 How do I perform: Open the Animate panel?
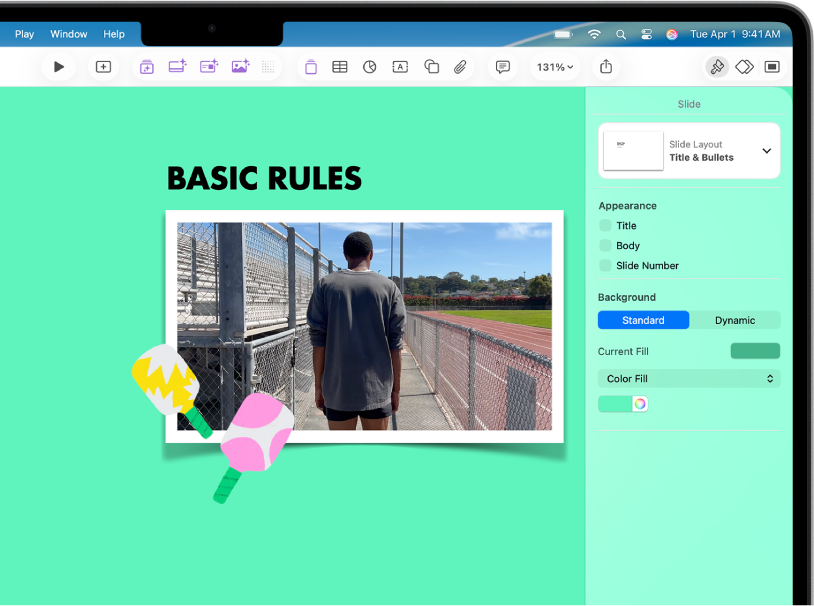pos(744,66)
